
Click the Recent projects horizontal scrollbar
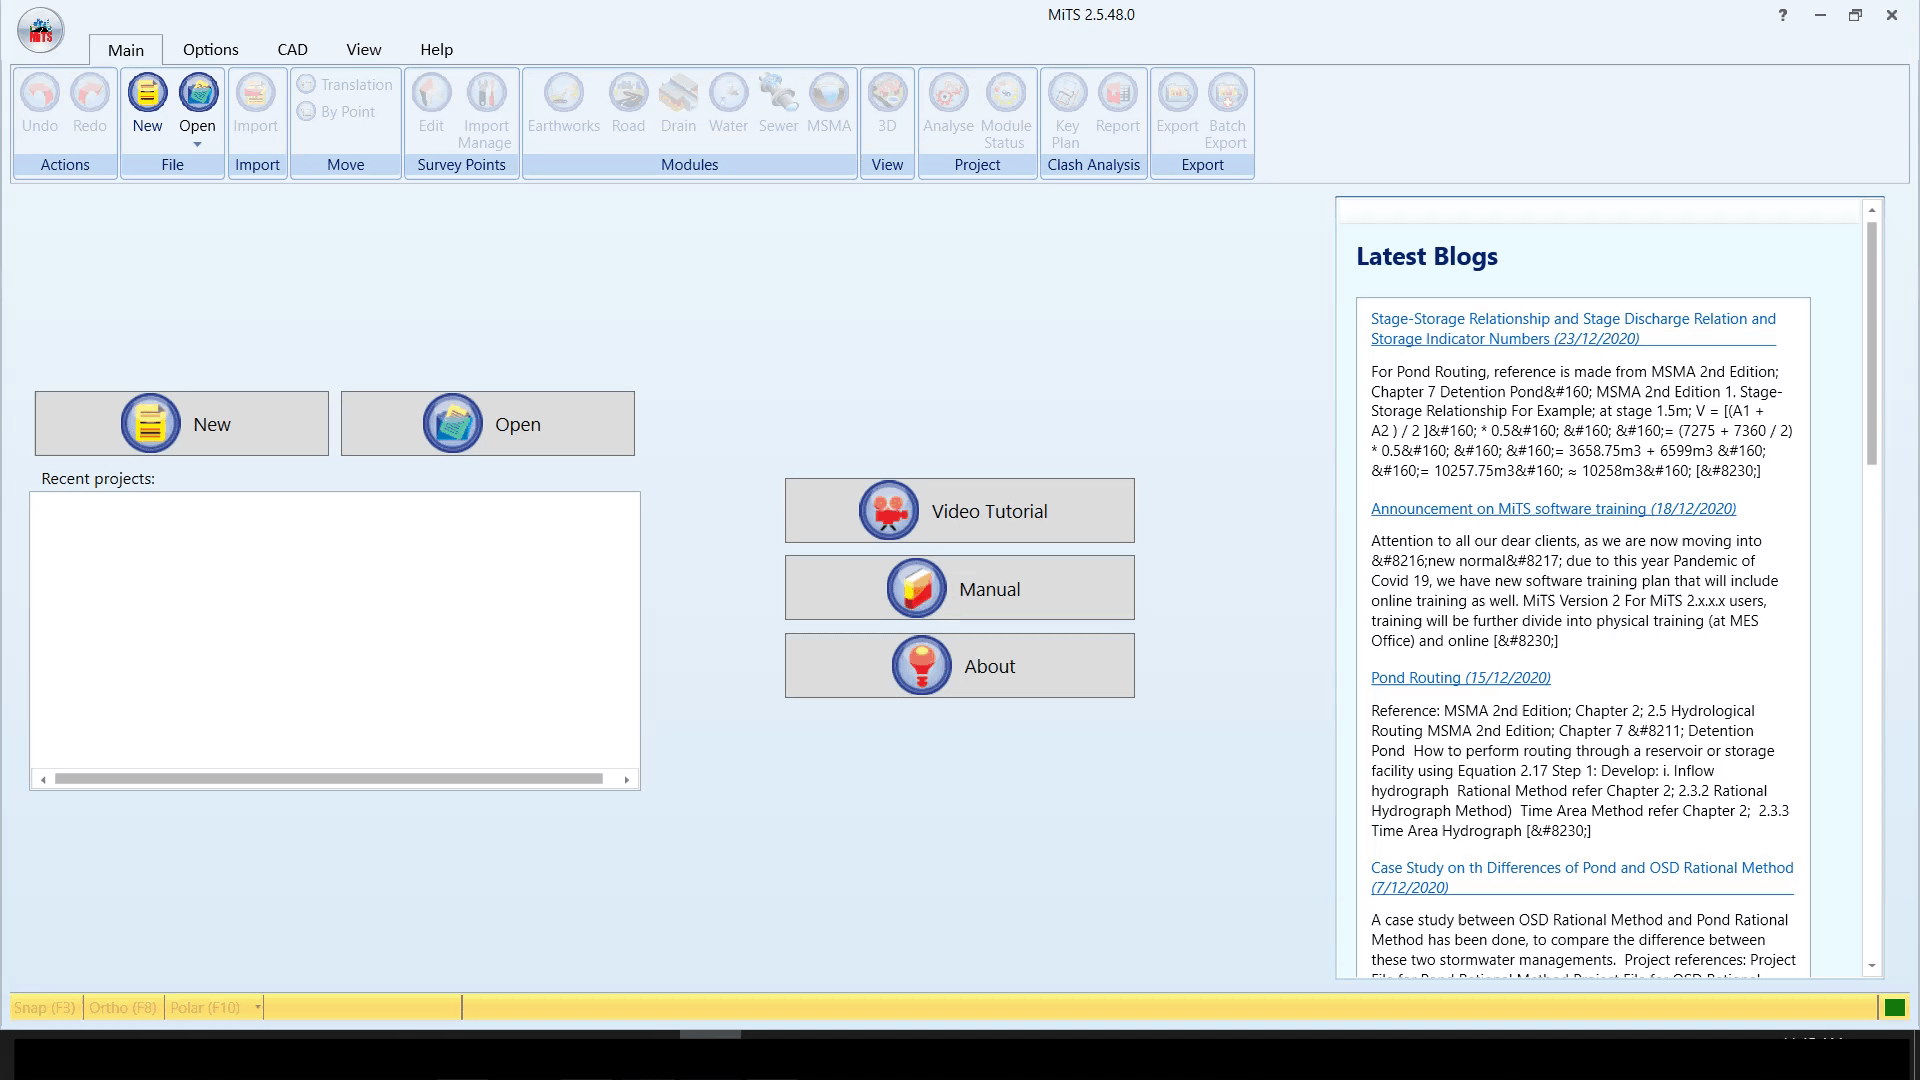tap(329, 779)
